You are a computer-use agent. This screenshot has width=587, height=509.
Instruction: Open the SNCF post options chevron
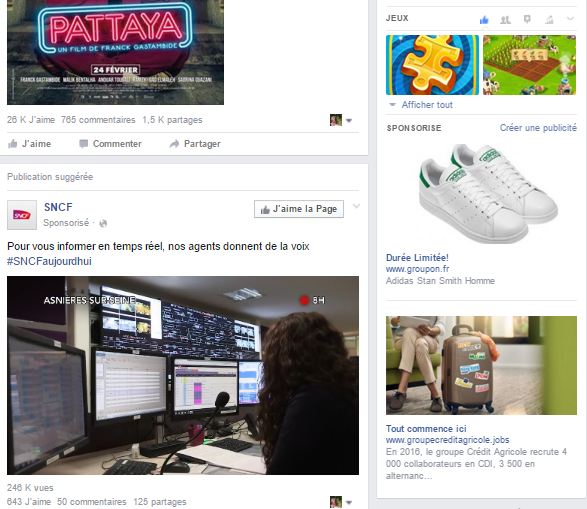tap(356, 206)
